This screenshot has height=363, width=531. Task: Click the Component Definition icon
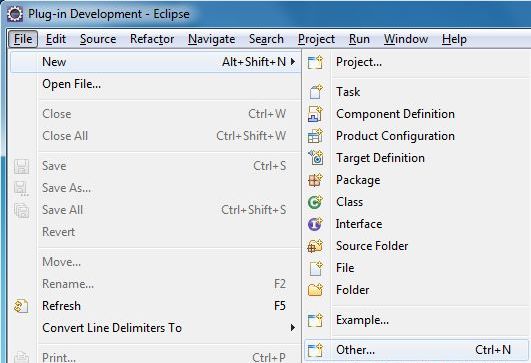(315, 114)
